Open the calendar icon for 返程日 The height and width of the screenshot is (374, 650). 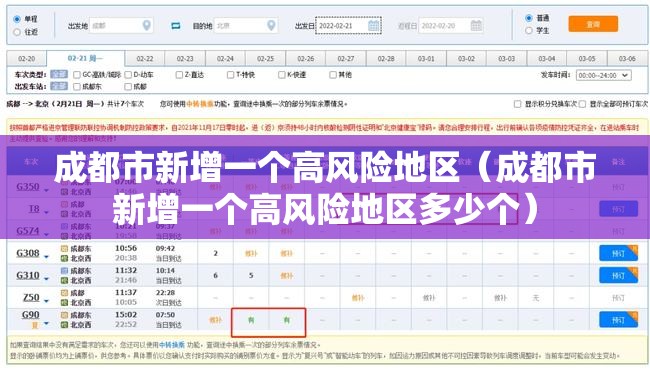[x=476, y=25]
